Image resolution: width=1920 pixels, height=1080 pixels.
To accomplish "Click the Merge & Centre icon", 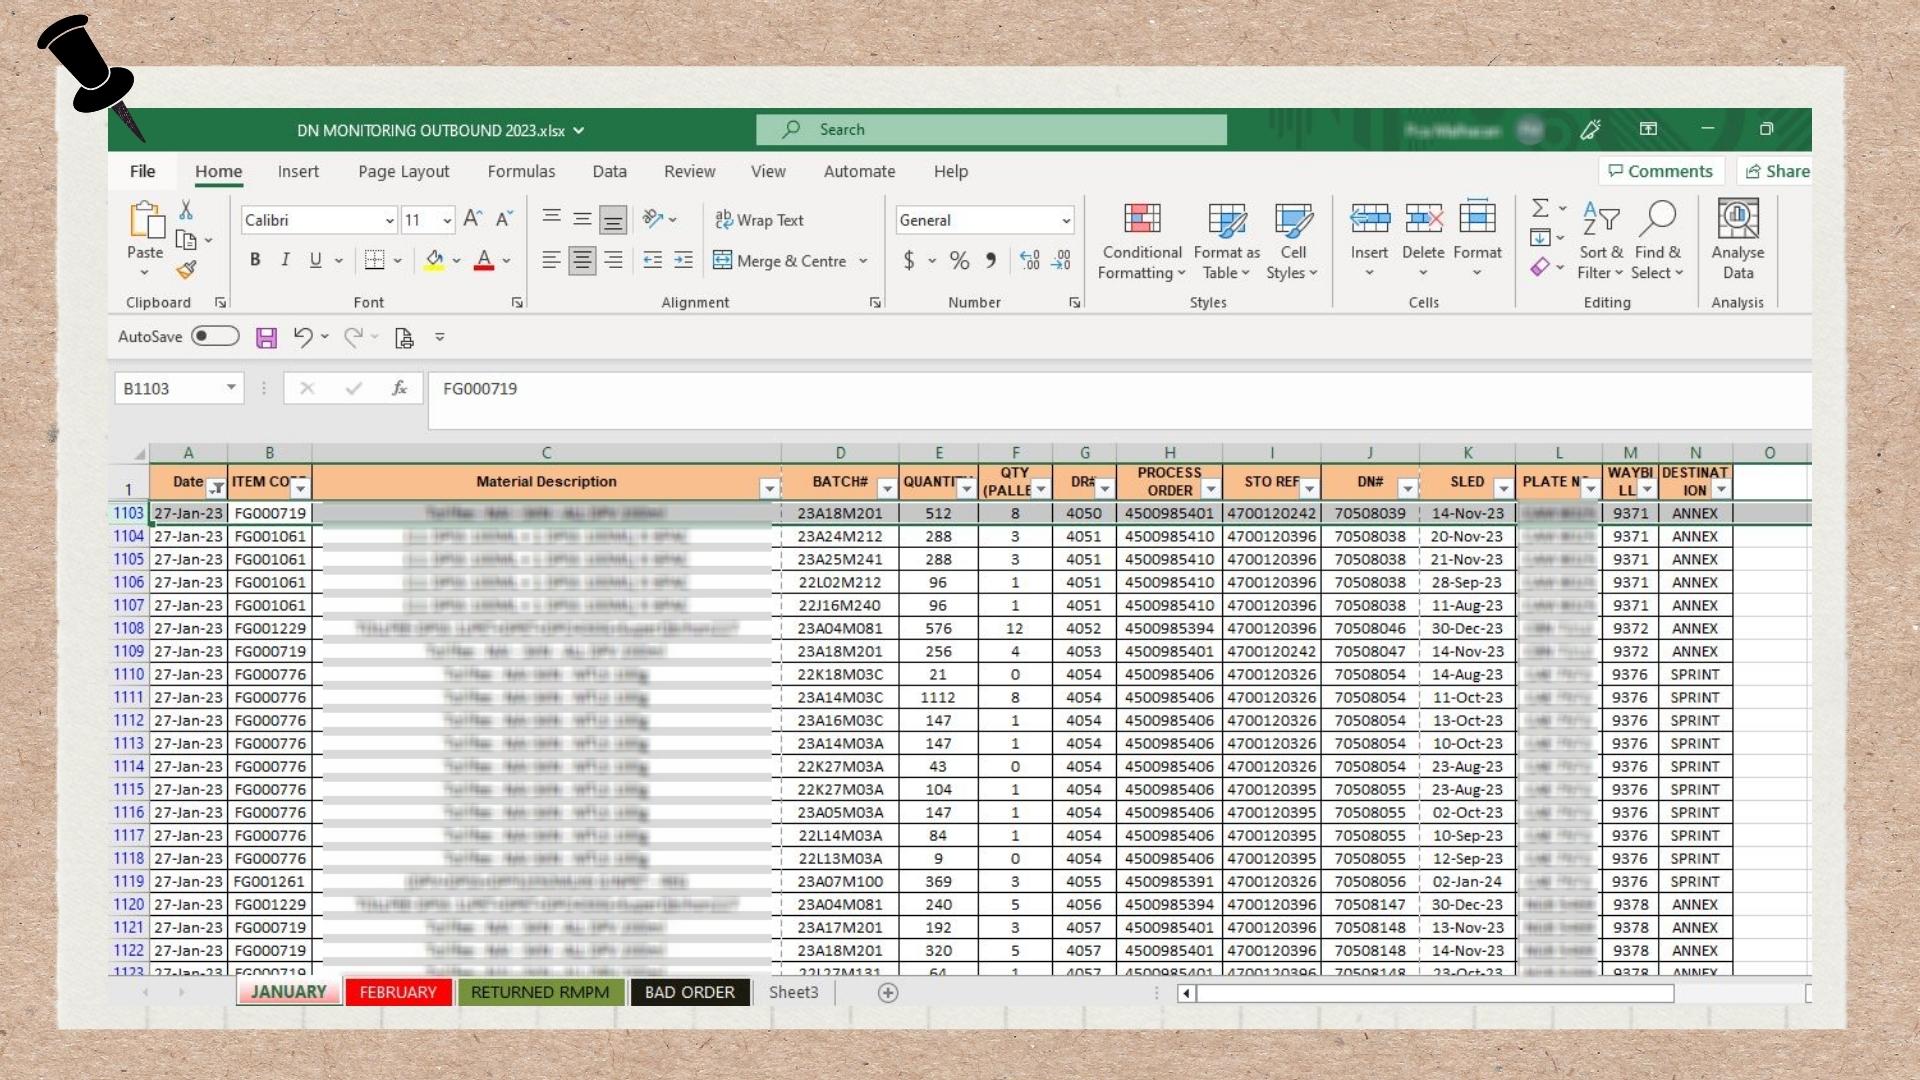I will point(722,261).
